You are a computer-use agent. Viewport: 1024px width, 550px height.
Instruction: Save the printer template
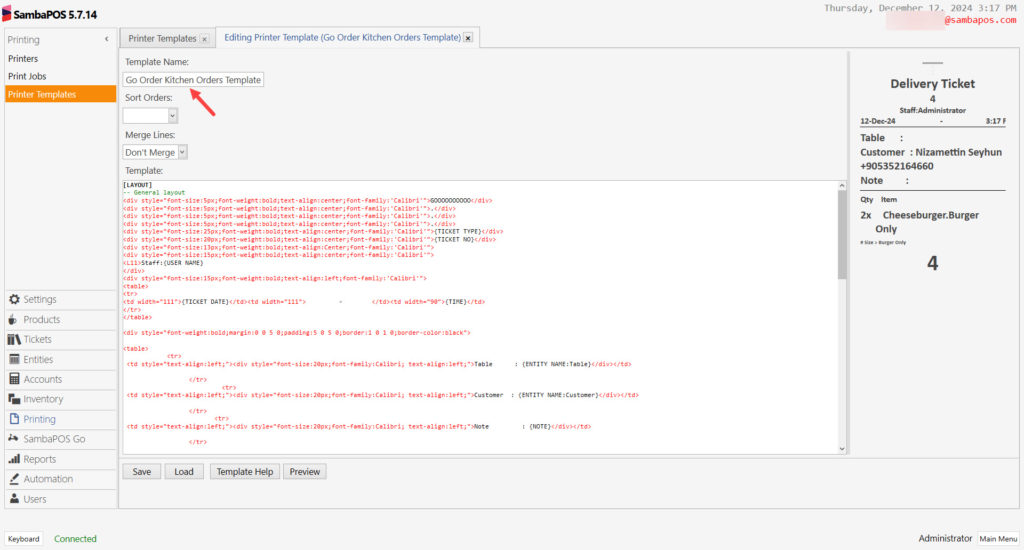[142, 472]
